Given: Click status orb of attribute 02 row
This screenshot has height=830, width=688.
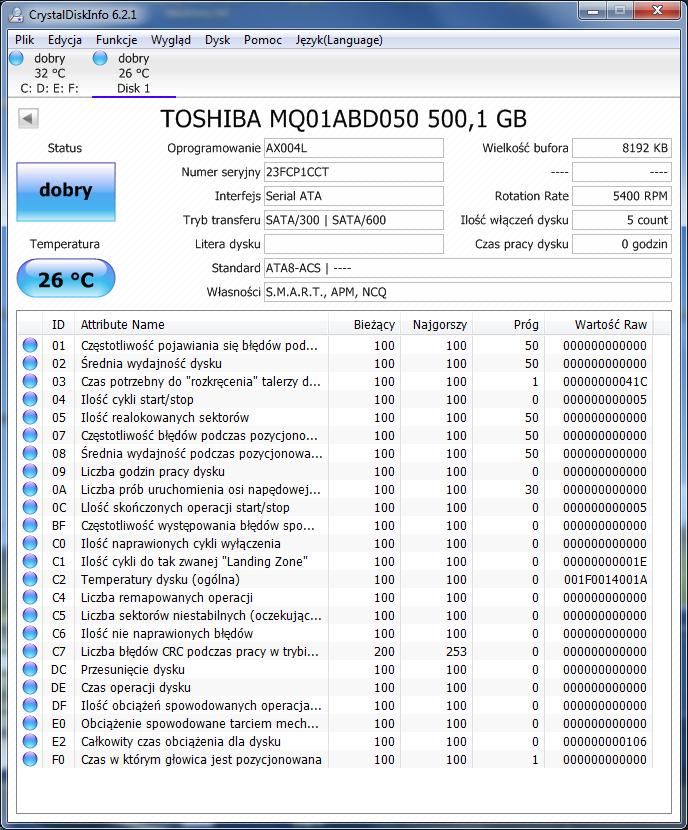Looking at the screenshot, I should click(x=30, y=363).
